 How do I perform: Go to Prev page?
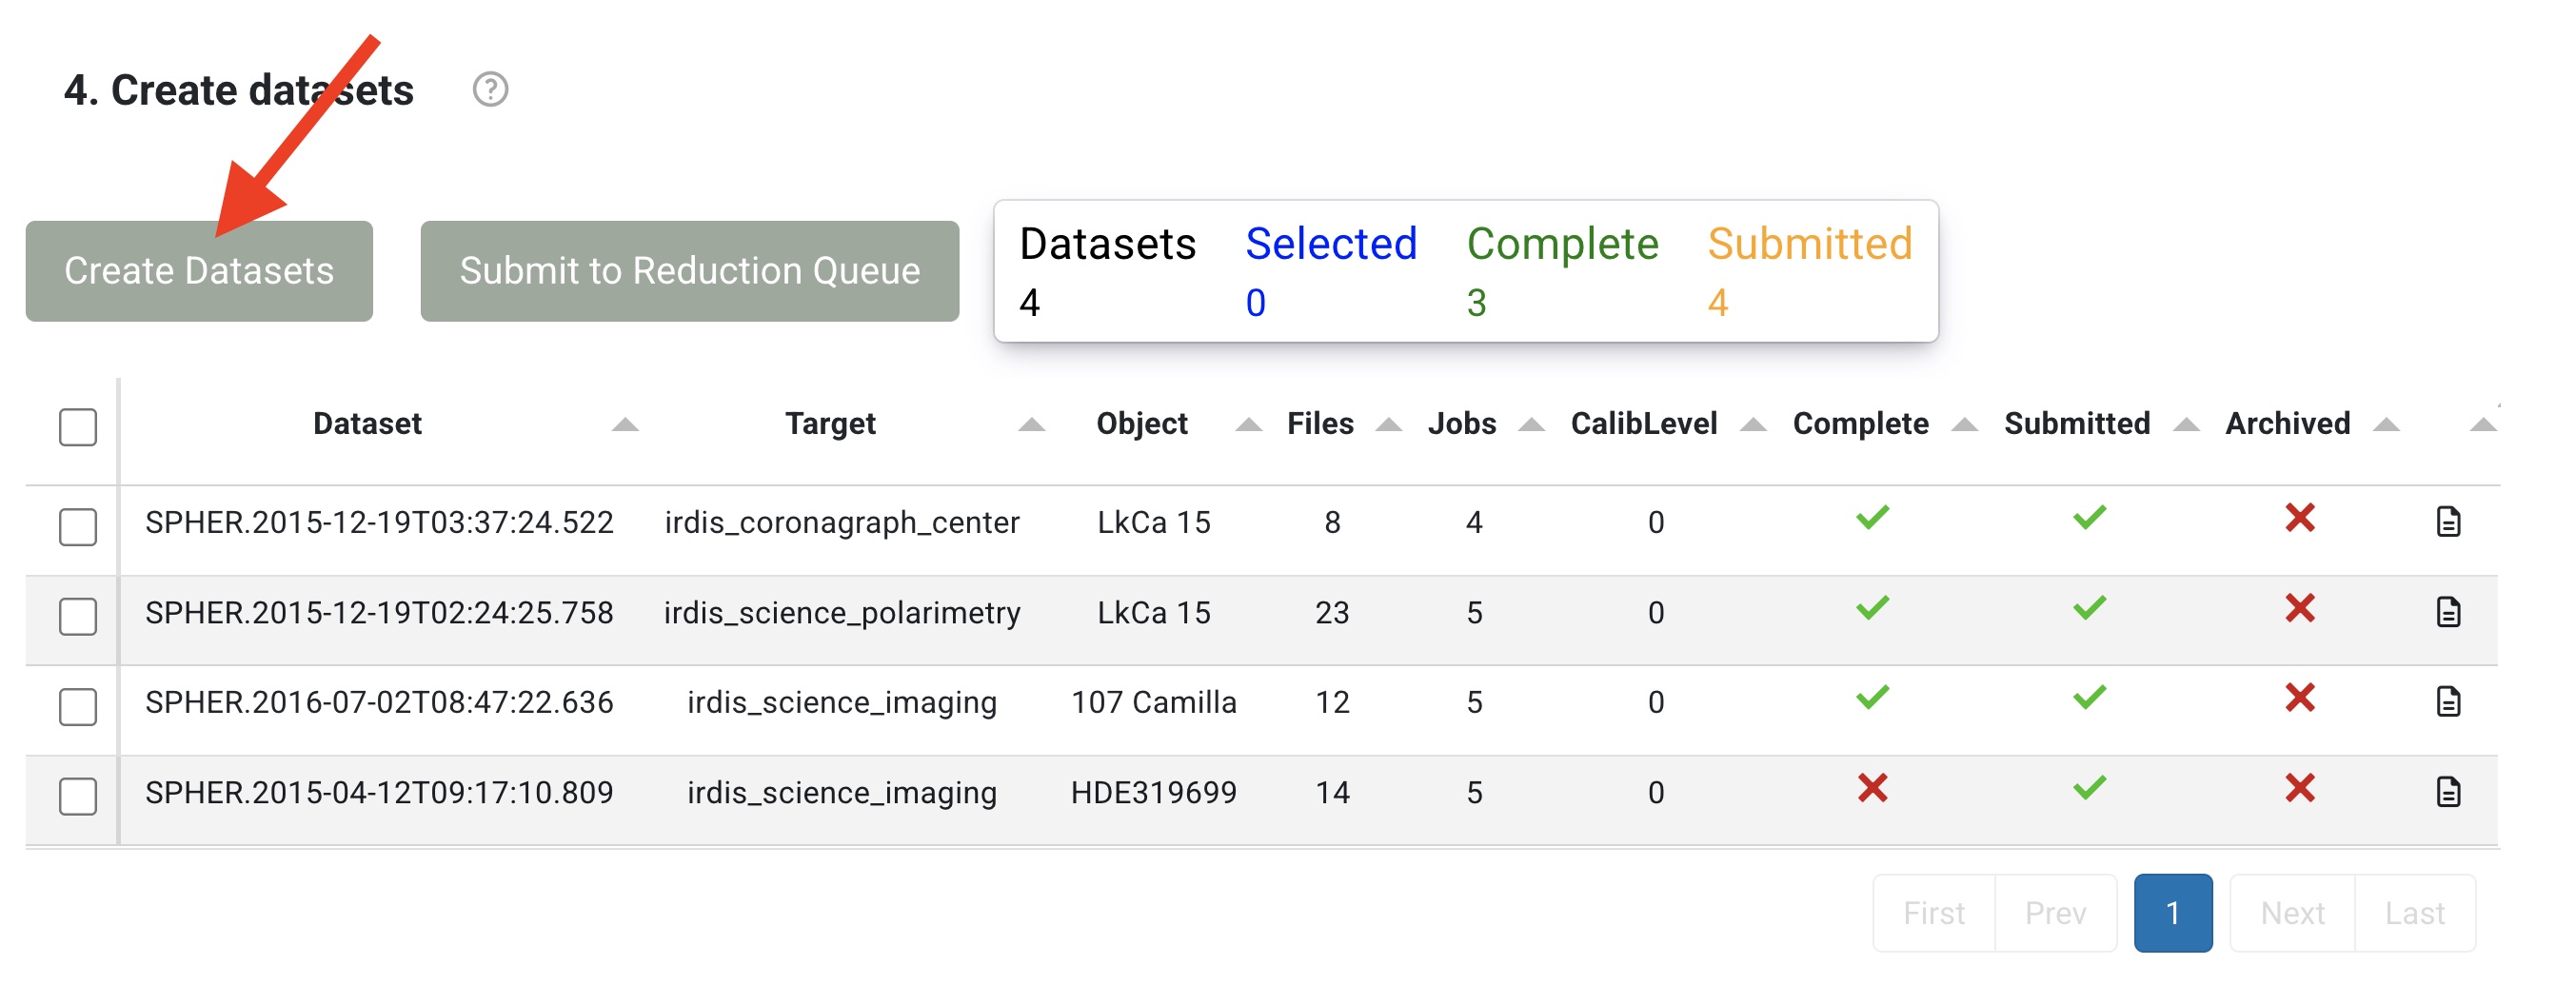click(2055, 913)
